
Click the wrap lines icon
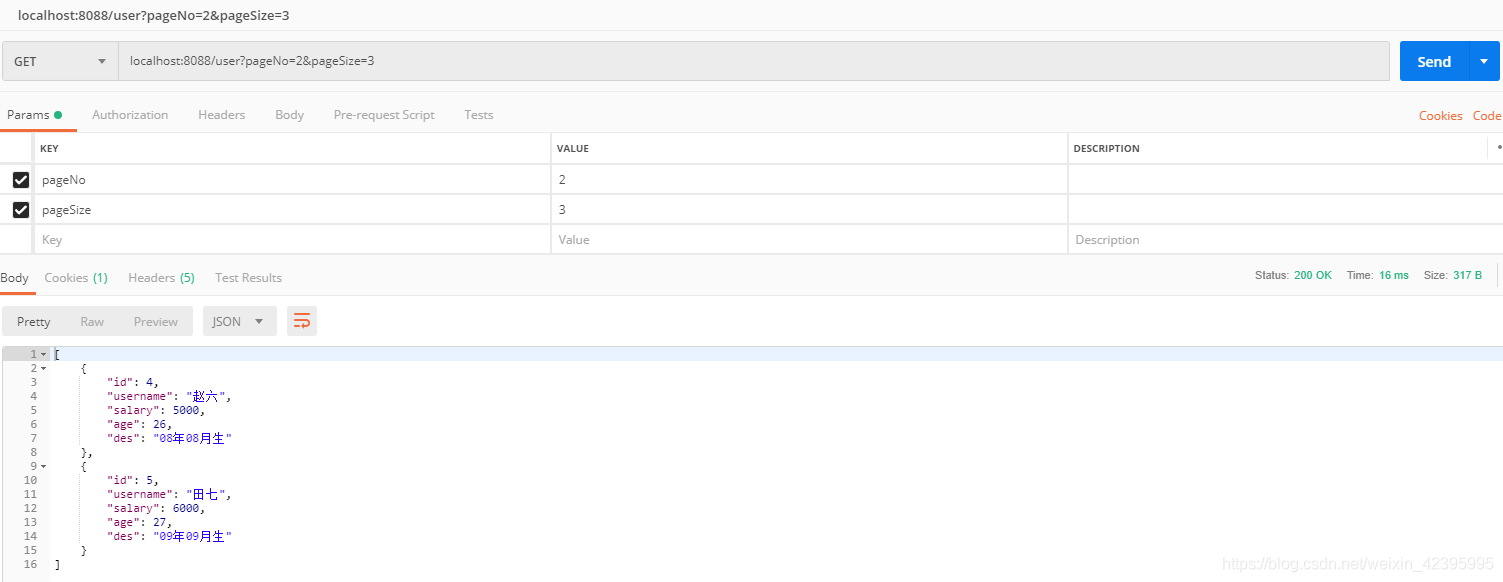coord(302,321)
